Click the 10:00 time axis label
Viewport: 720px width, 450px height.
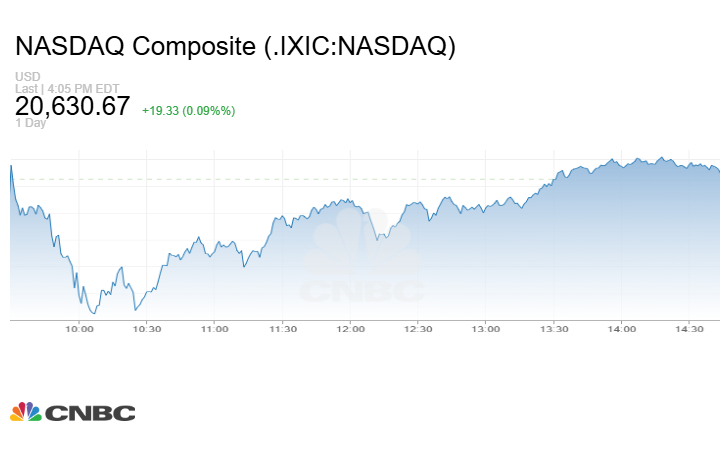[79, 328]
